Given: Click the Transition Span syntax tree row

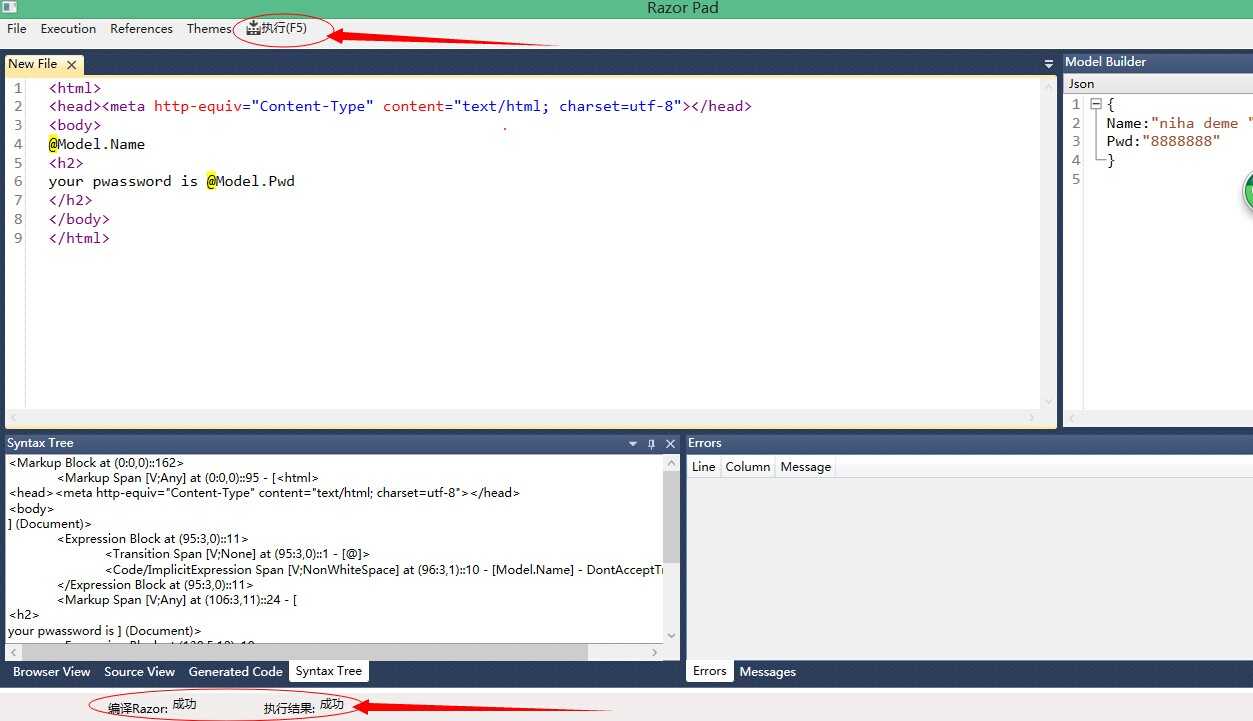Looking at the screenshot, I should pyautogui.click(x=238, y=554).
